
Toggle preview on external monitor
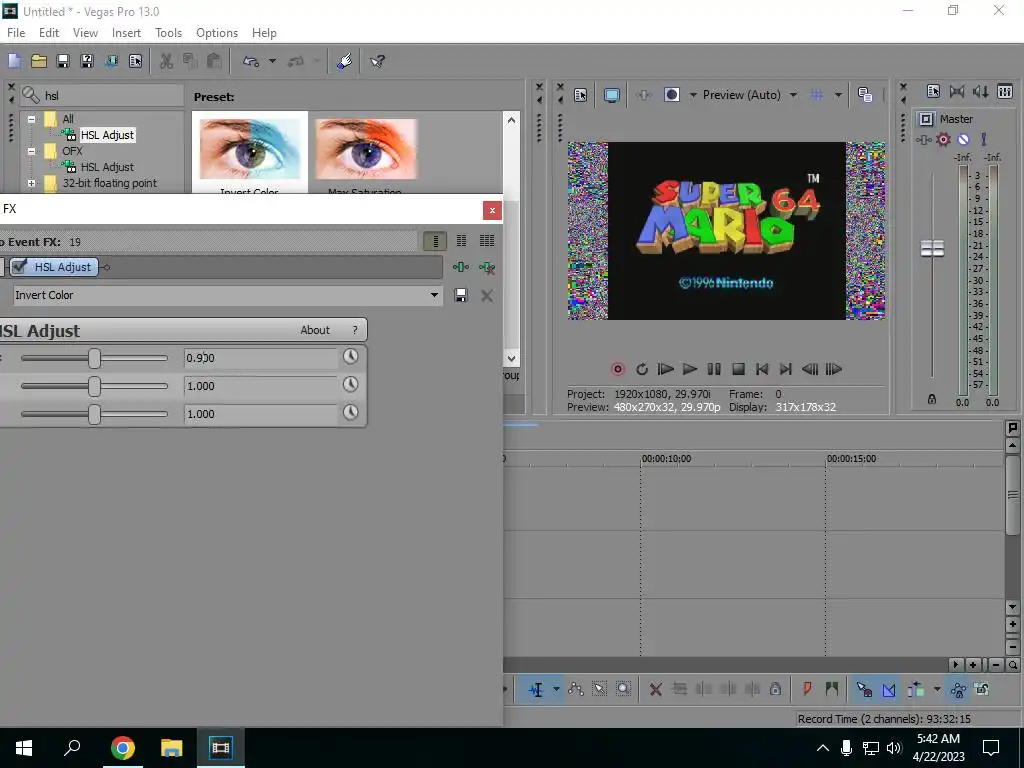tap(611, 95)
